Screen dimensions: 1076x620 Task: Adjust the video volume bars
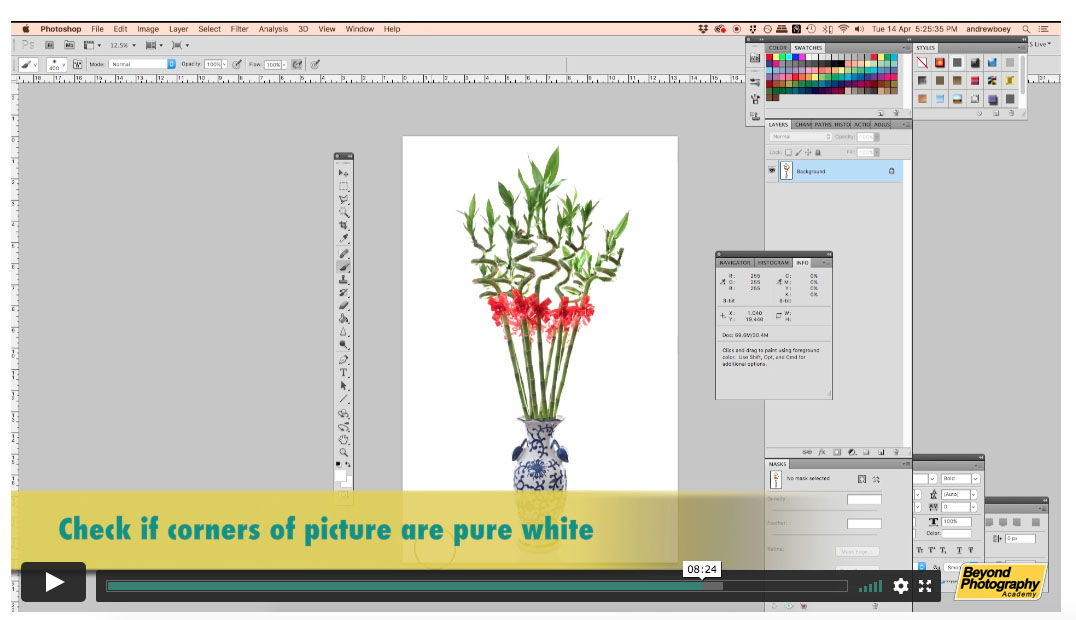[x=870, y=586]
